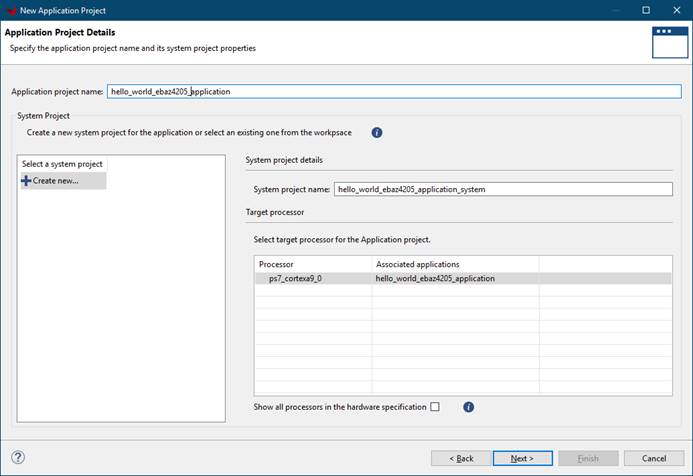693x476 pixels.
Task: Enable Show all processors in hardware specification
Action: 435,407
